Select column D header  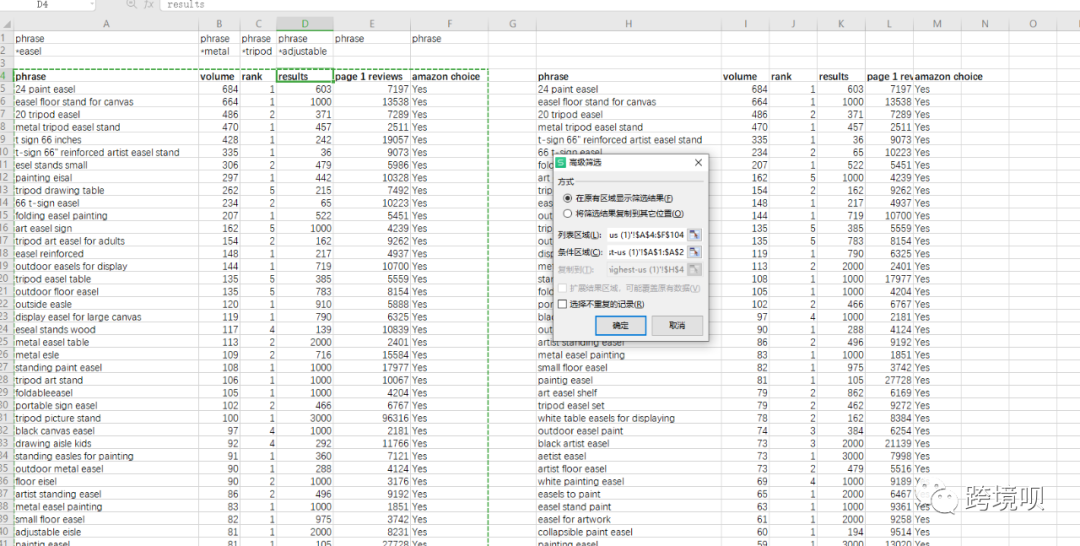(x=304, y=23)
